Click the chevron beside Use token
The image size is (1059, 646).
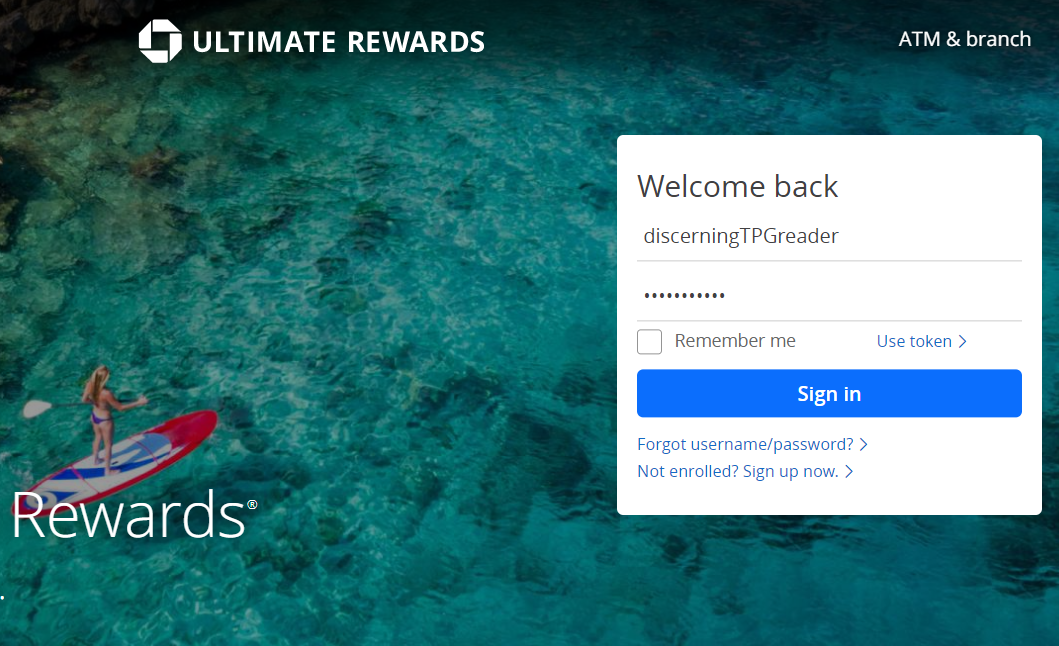point(962,342)
